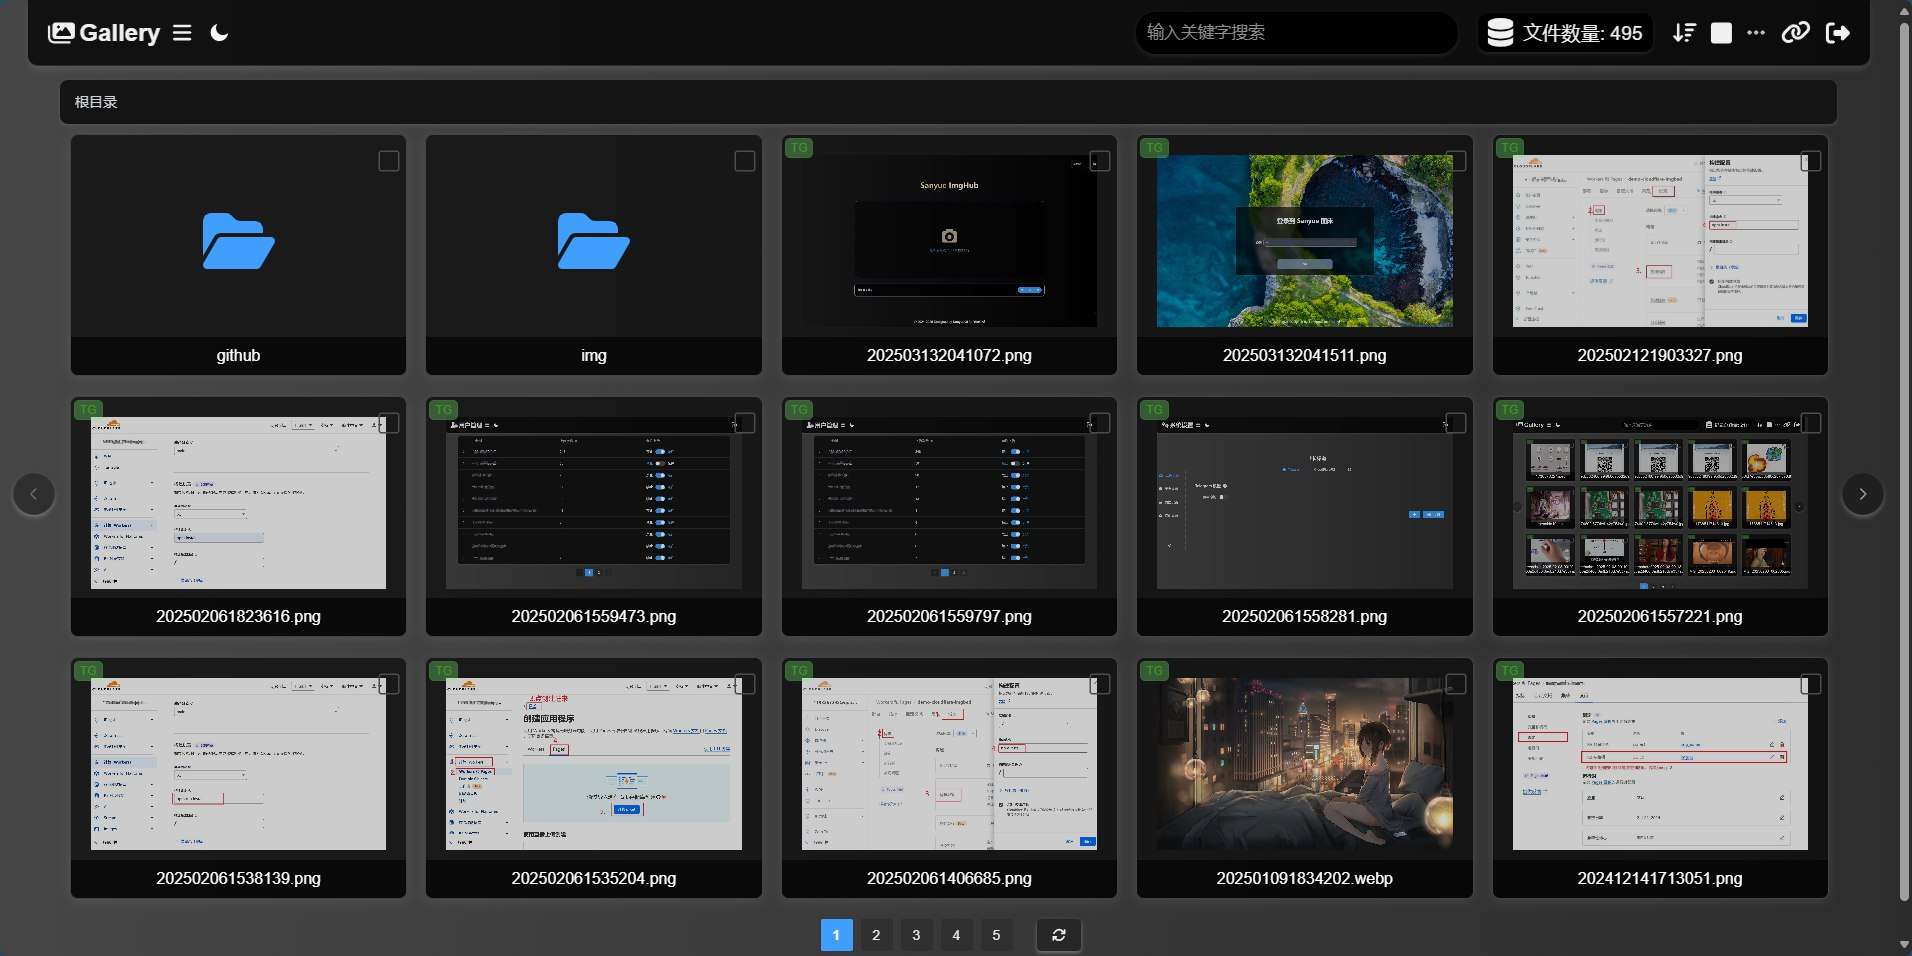Click the logout exit icon
The width and height of the screenshot is (1912, 956).
click(x=1838, y=33)
